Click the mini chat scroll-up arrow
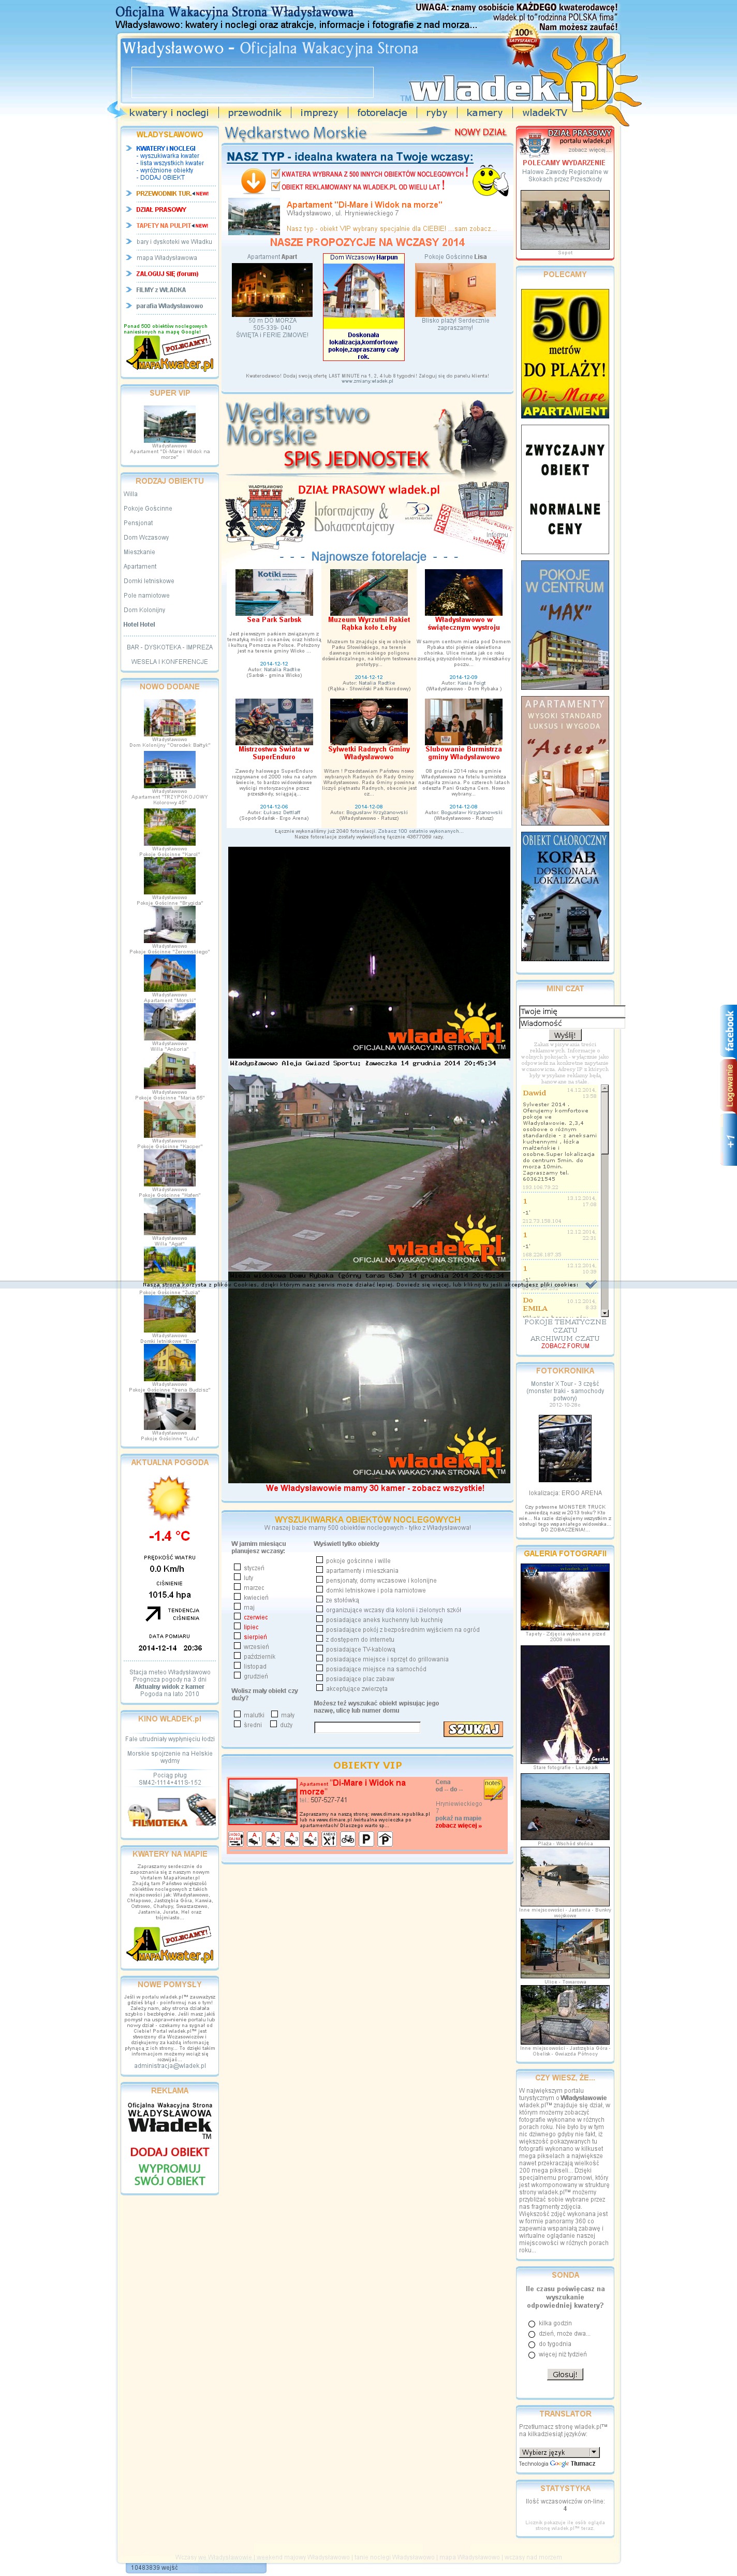Image resolution: width=737 pixels, height=2576 pixels. (604, 1089)
